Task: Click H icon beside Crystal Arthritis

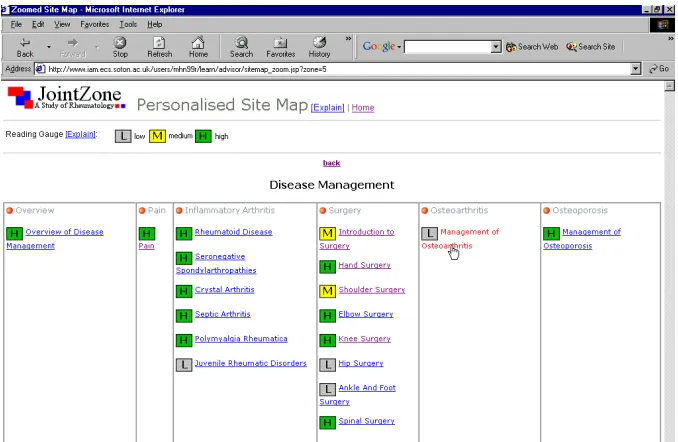Action: tap(184, 291)
